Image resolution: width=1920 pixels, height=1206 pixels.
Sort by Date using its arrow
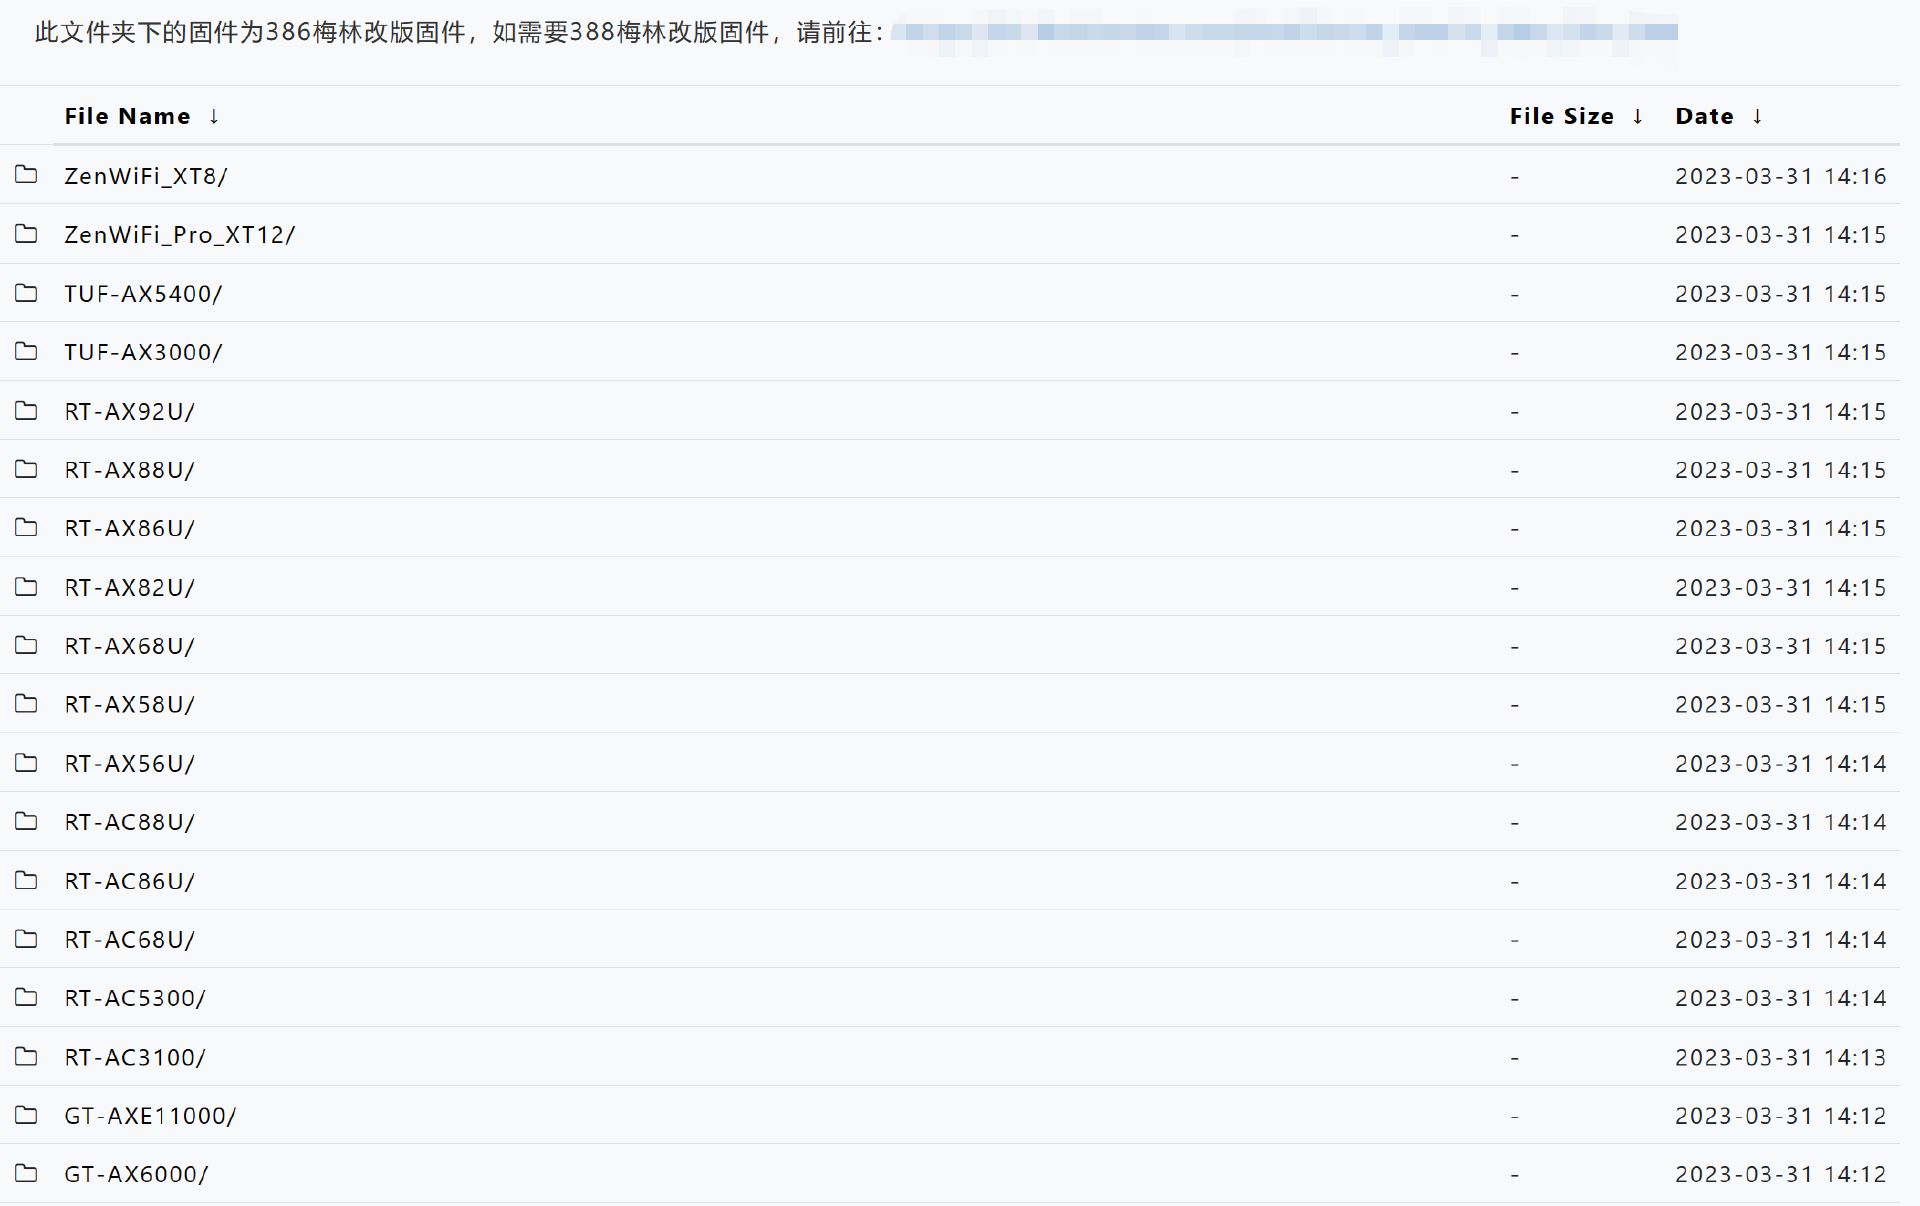coord(1757,116)
